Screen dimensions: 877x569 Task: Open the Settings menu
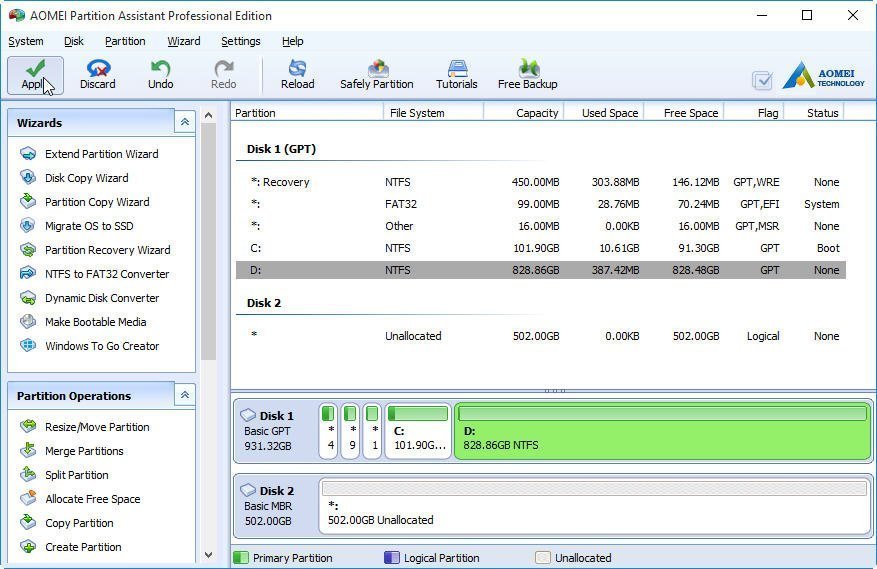click(x=241, y=41)
